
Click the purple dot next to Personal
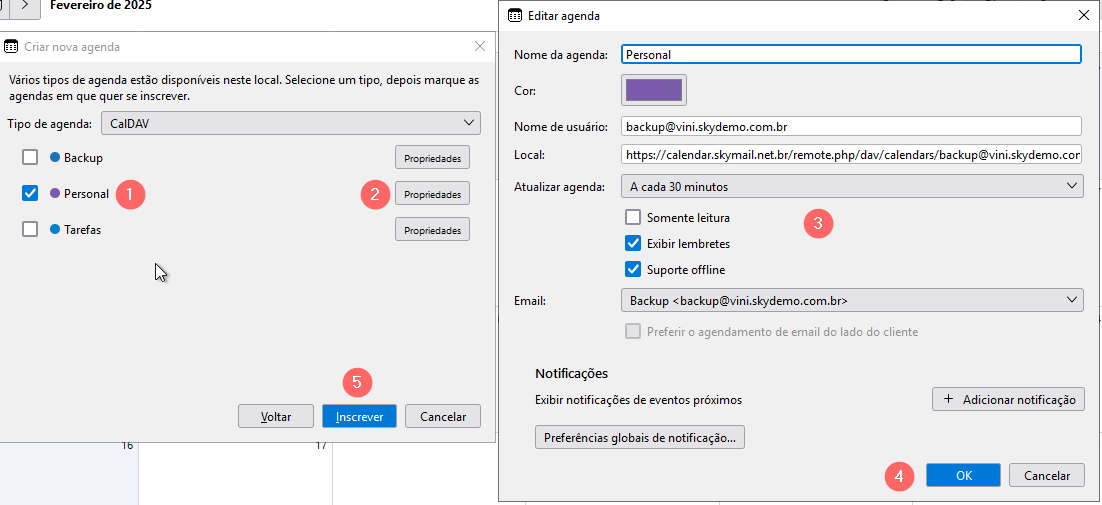55,194
